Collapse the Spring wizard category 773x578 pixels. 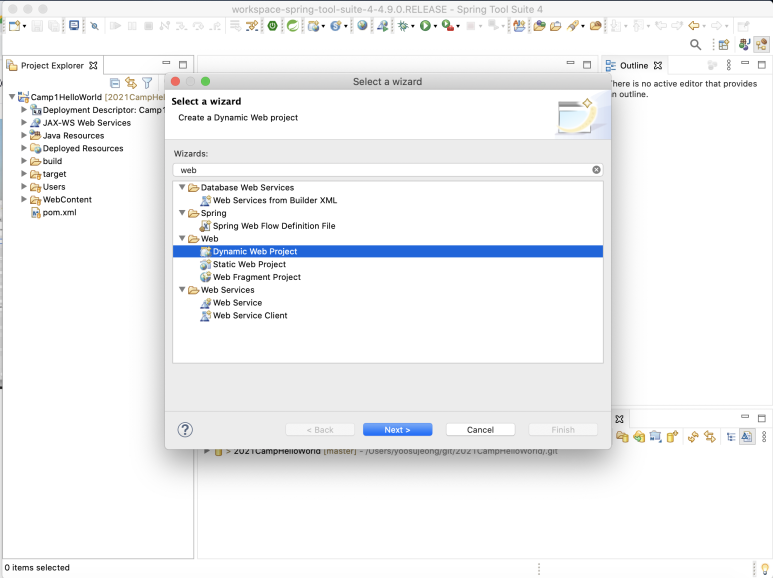pos(182,213)
